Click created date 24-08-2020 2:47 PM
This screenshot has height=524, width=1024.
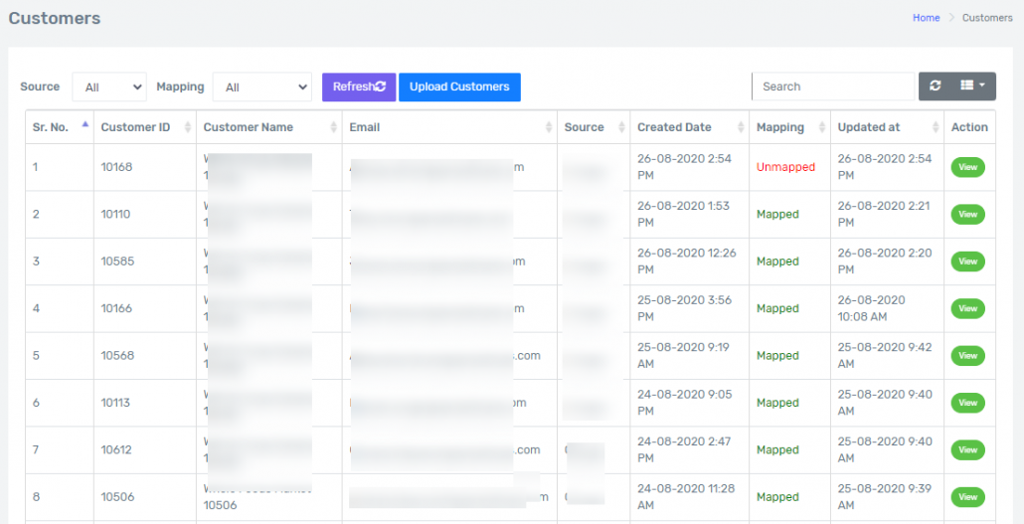(684, 450)
